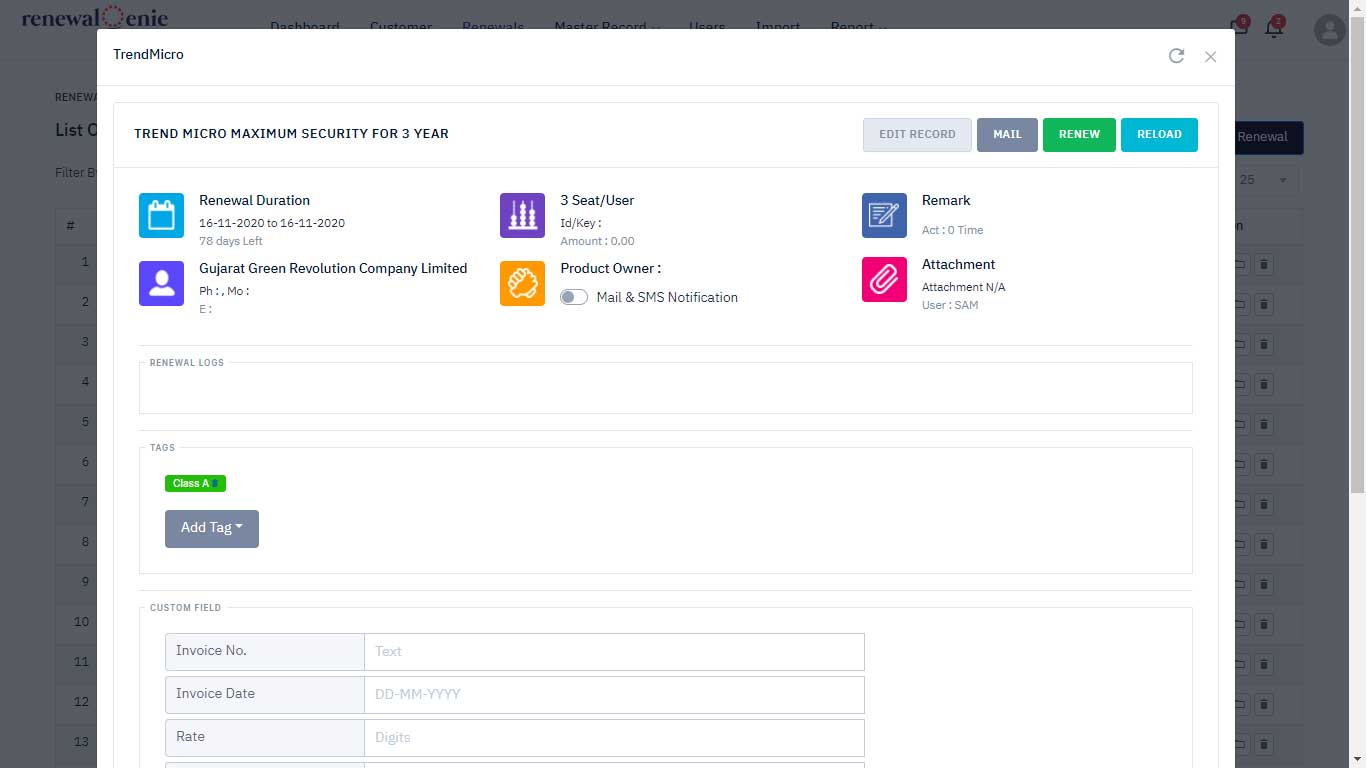Click the orange handshake icon beside Product Owner

[522, 283]
